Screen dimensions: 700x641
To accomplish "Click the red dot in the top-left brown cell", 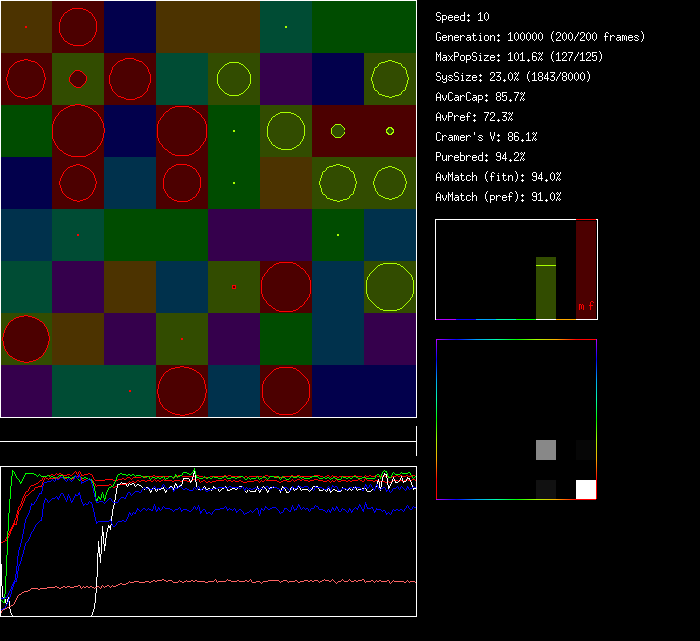I will pos(26,26).
